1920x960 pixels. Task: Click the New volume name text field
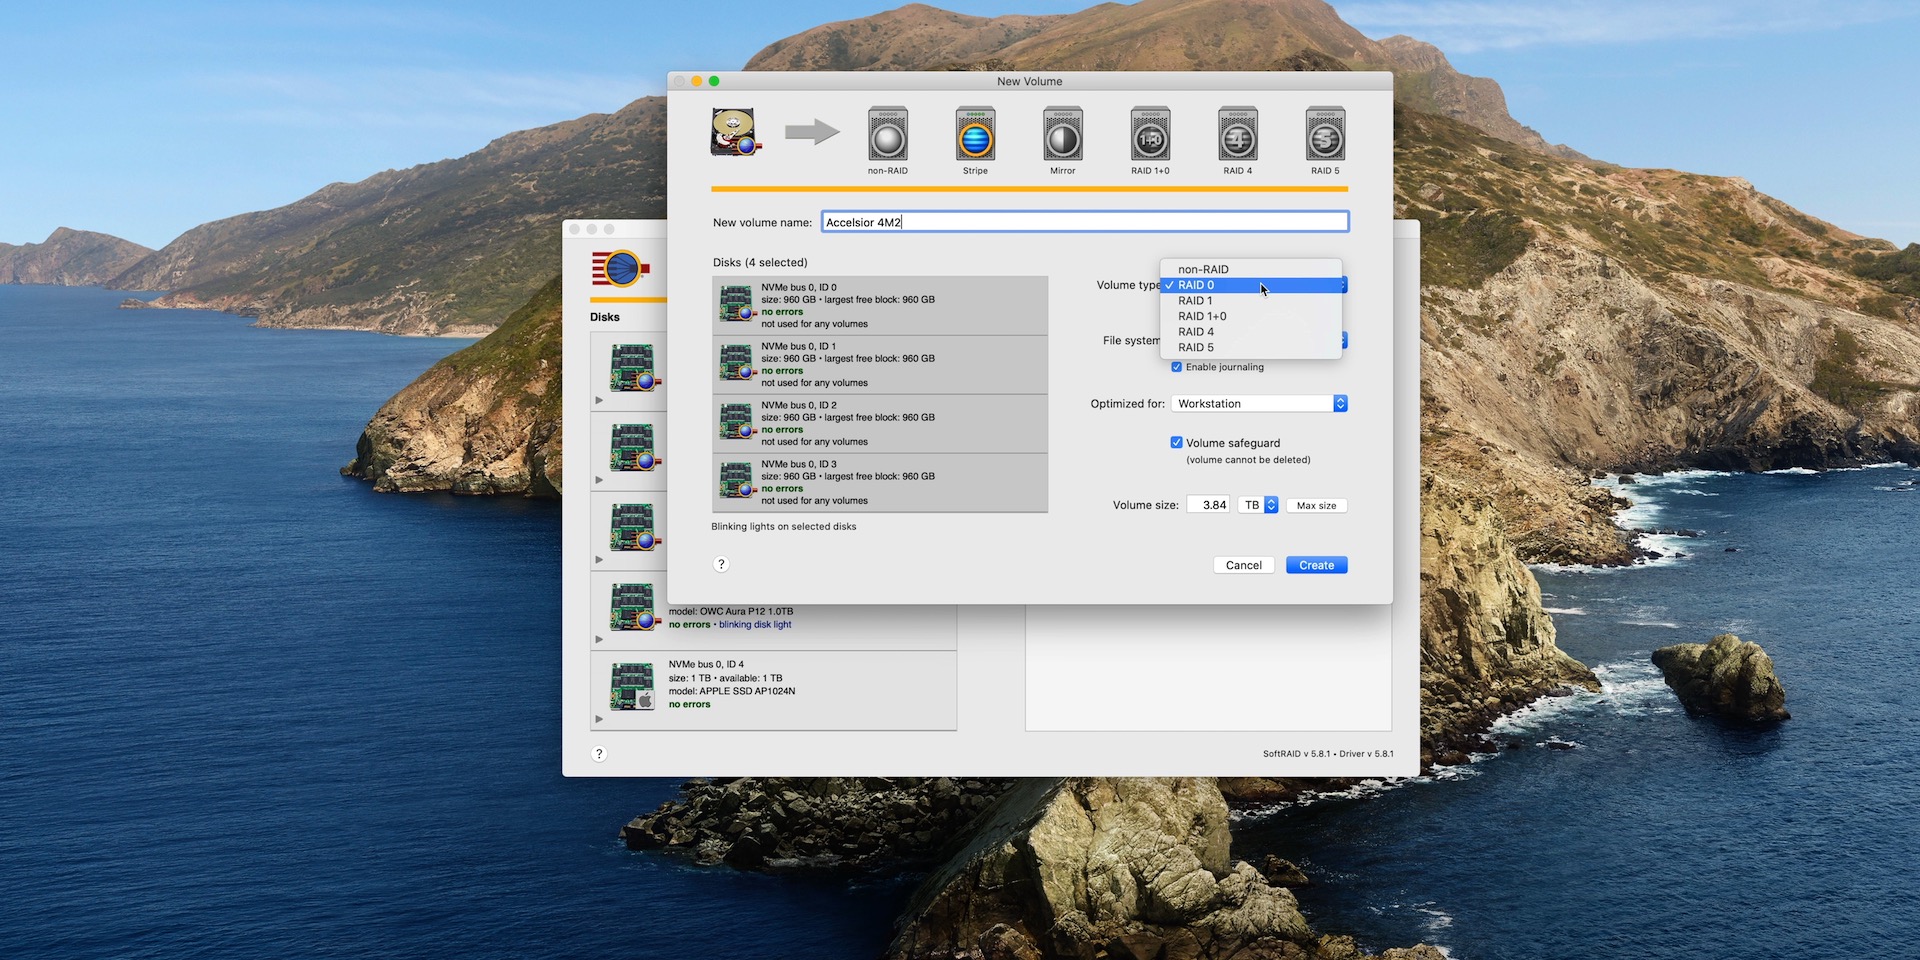point(1085,222)
